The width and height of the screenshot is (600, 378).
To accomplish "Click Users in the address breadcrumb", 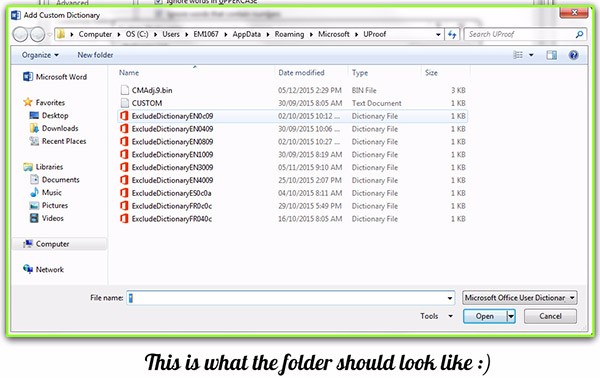I will [171, 34].
